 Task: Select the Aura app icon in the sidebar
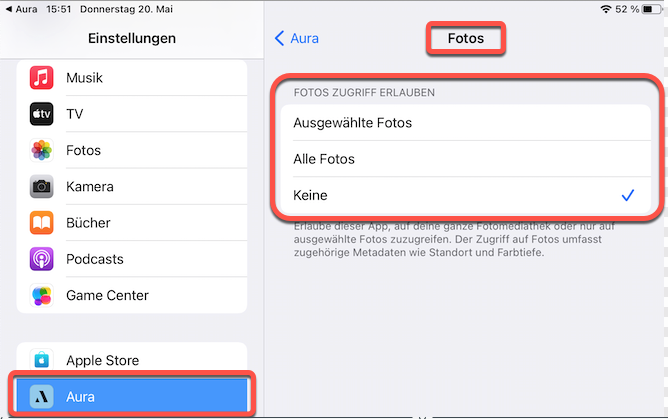41,396
